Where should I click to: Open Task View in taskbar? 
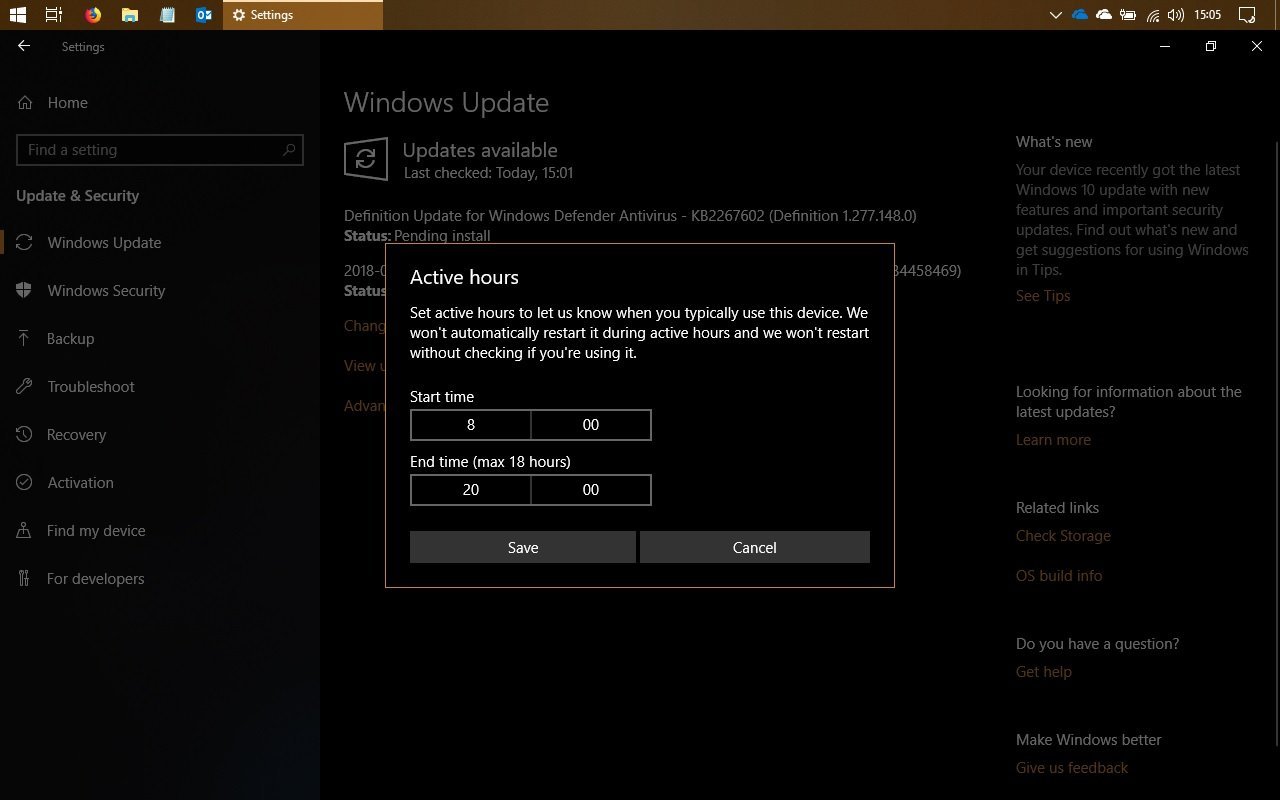[x=54, y=15]
